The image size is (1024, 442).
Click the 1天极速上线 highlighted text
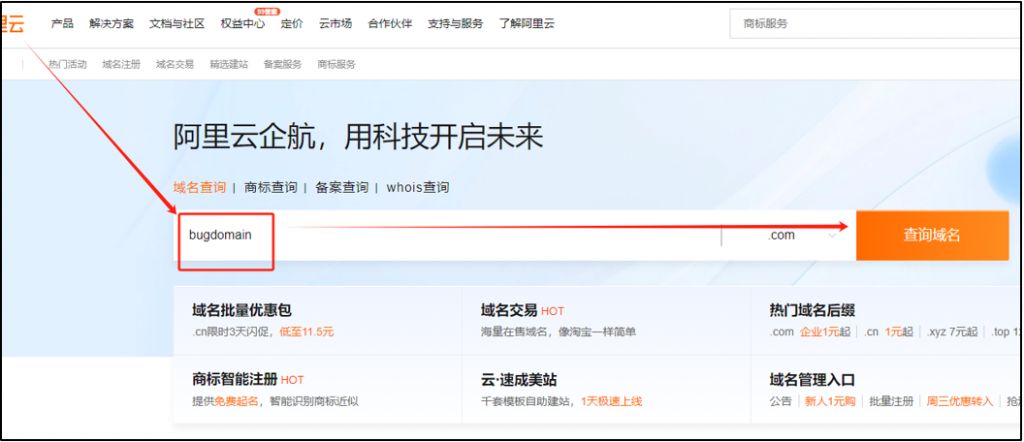pos(611,401)
